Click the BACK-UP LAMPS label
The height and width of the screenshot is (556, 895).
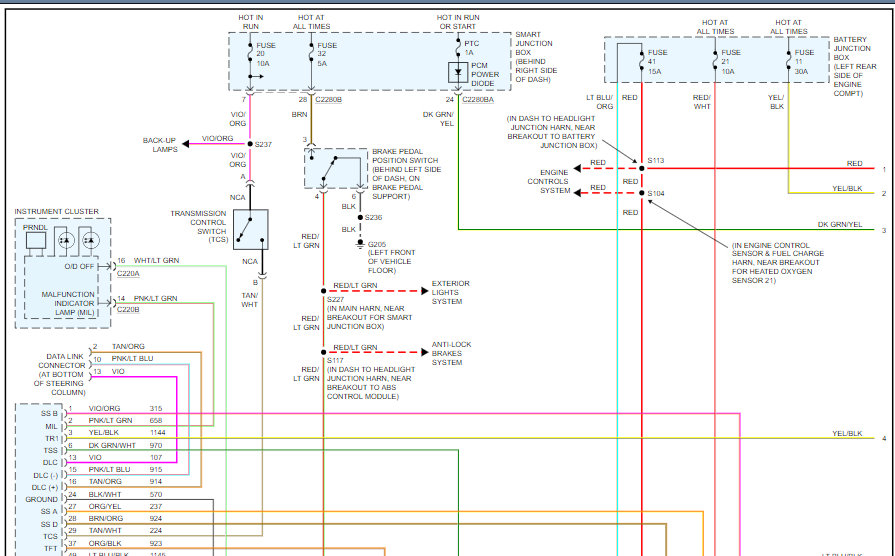pos(160,145)
